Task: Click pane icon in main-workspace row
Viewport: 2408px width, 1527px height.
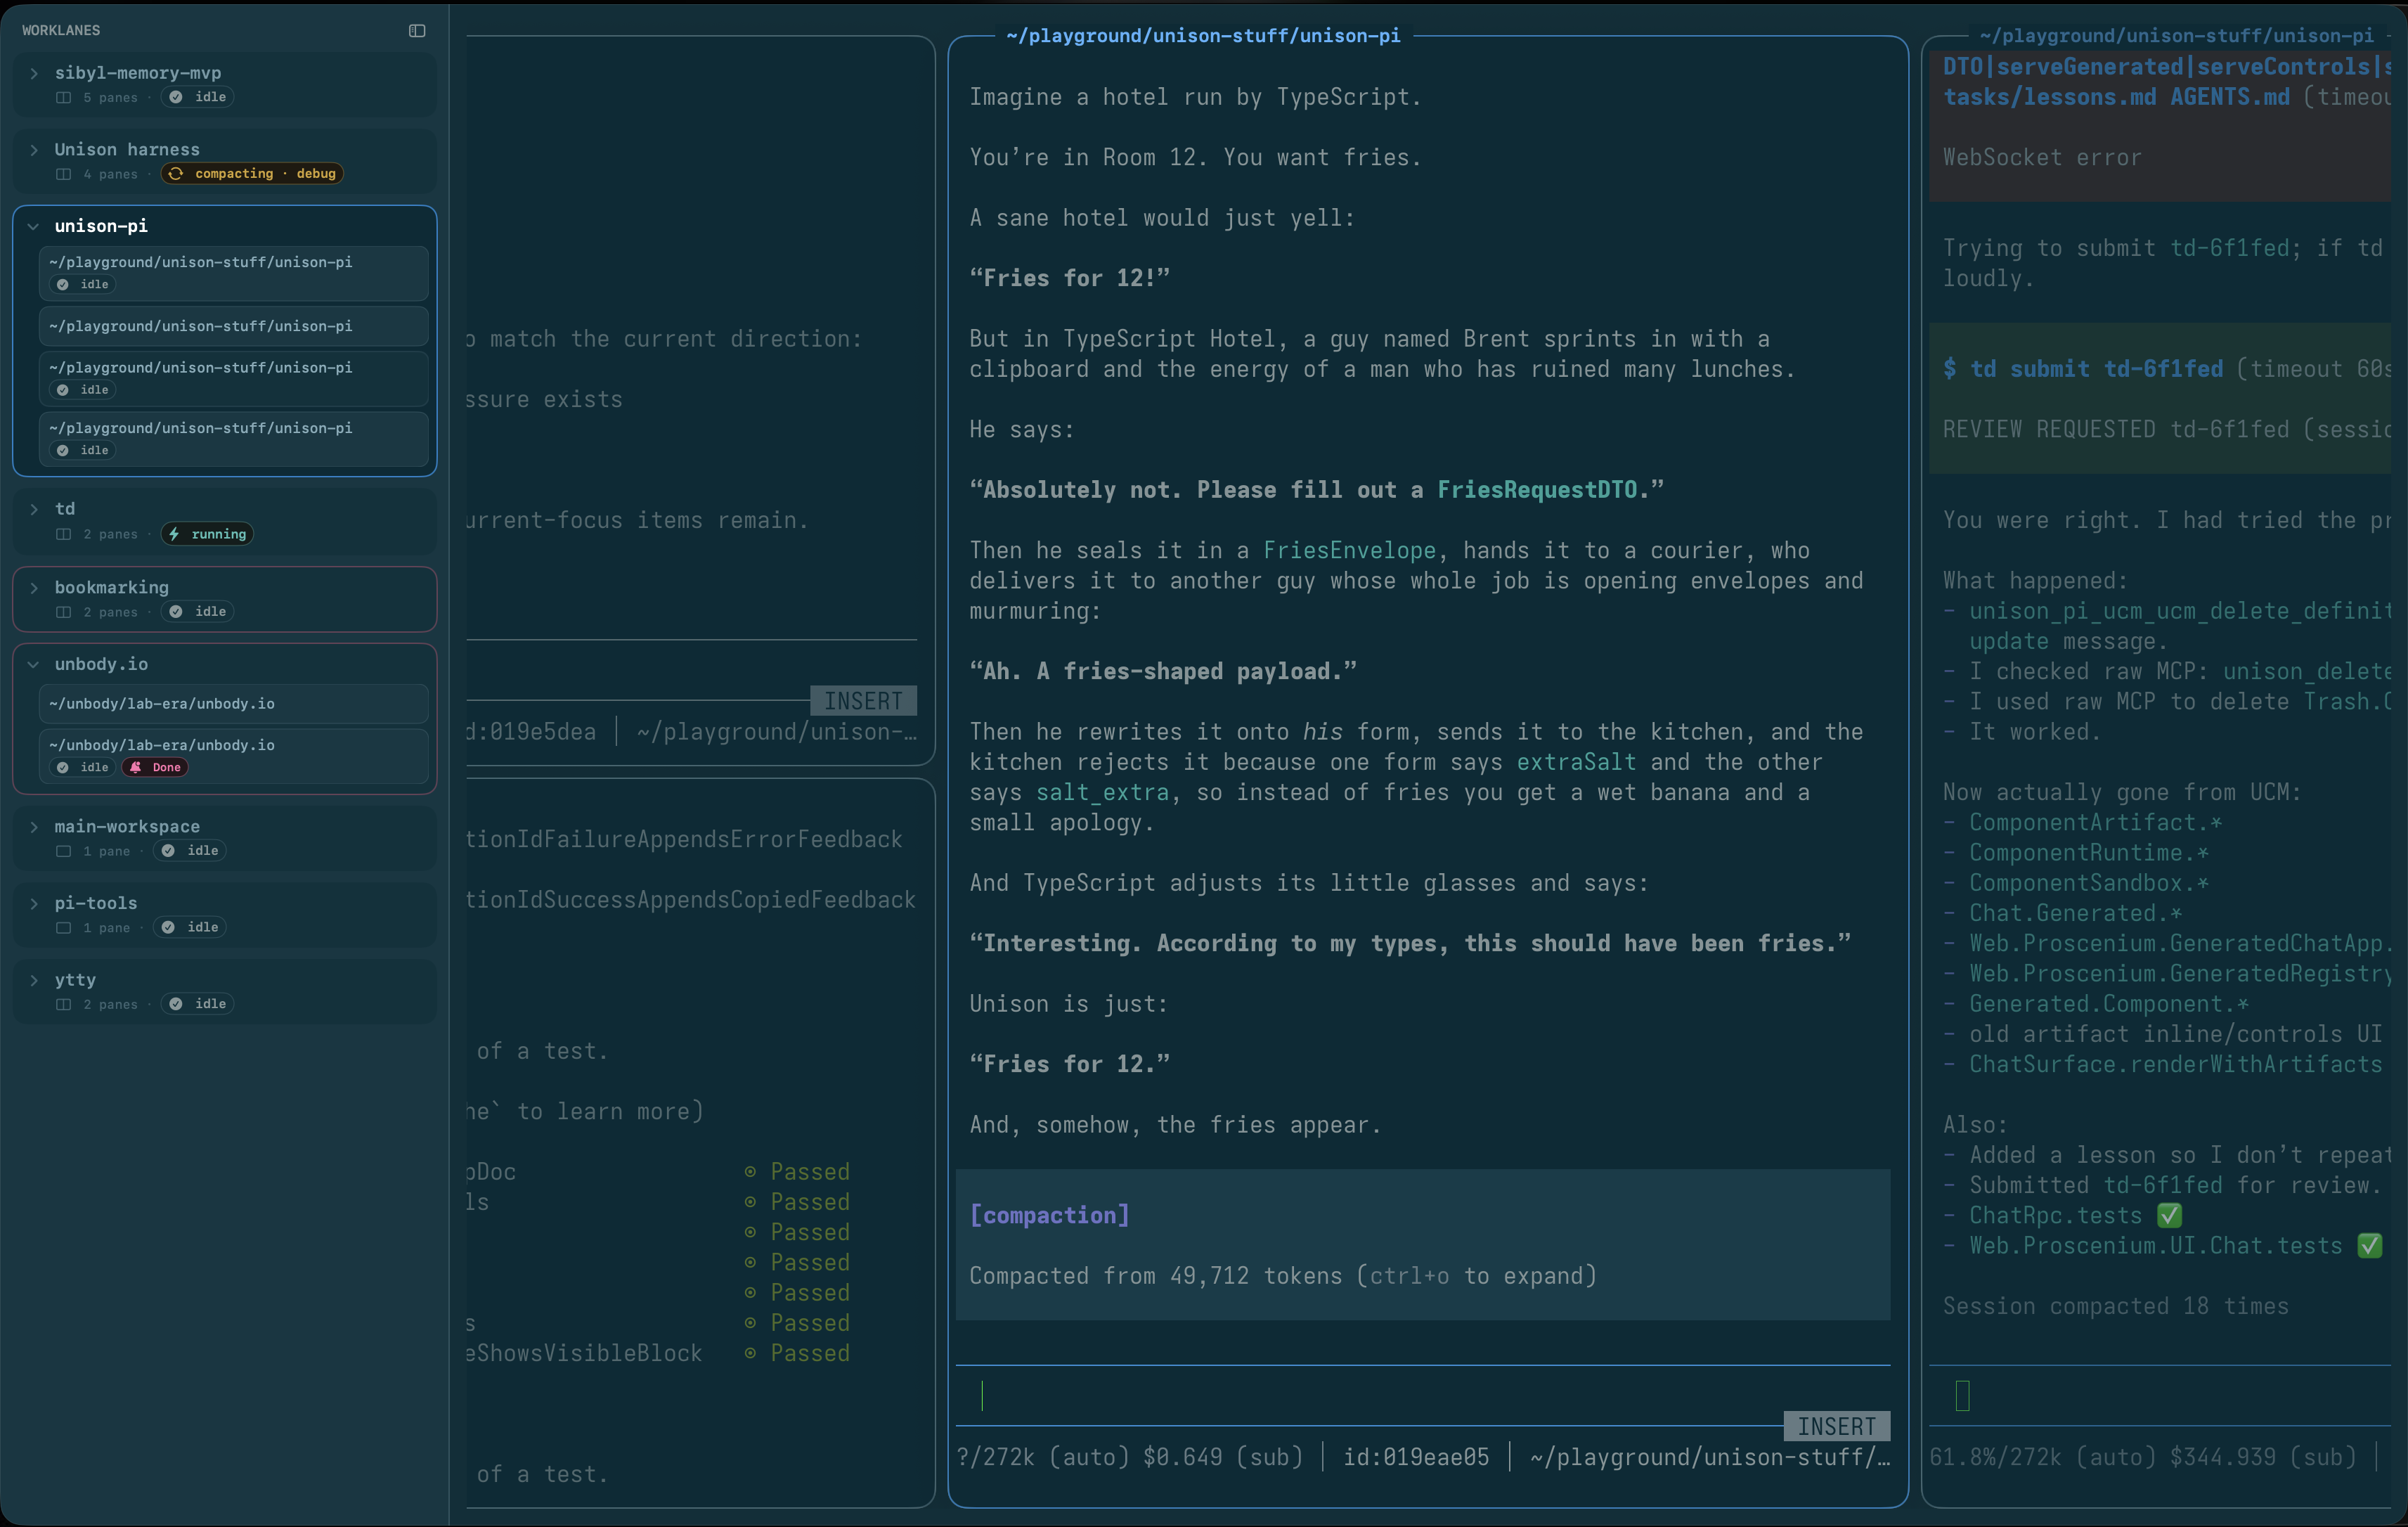Action: [64, 851]
